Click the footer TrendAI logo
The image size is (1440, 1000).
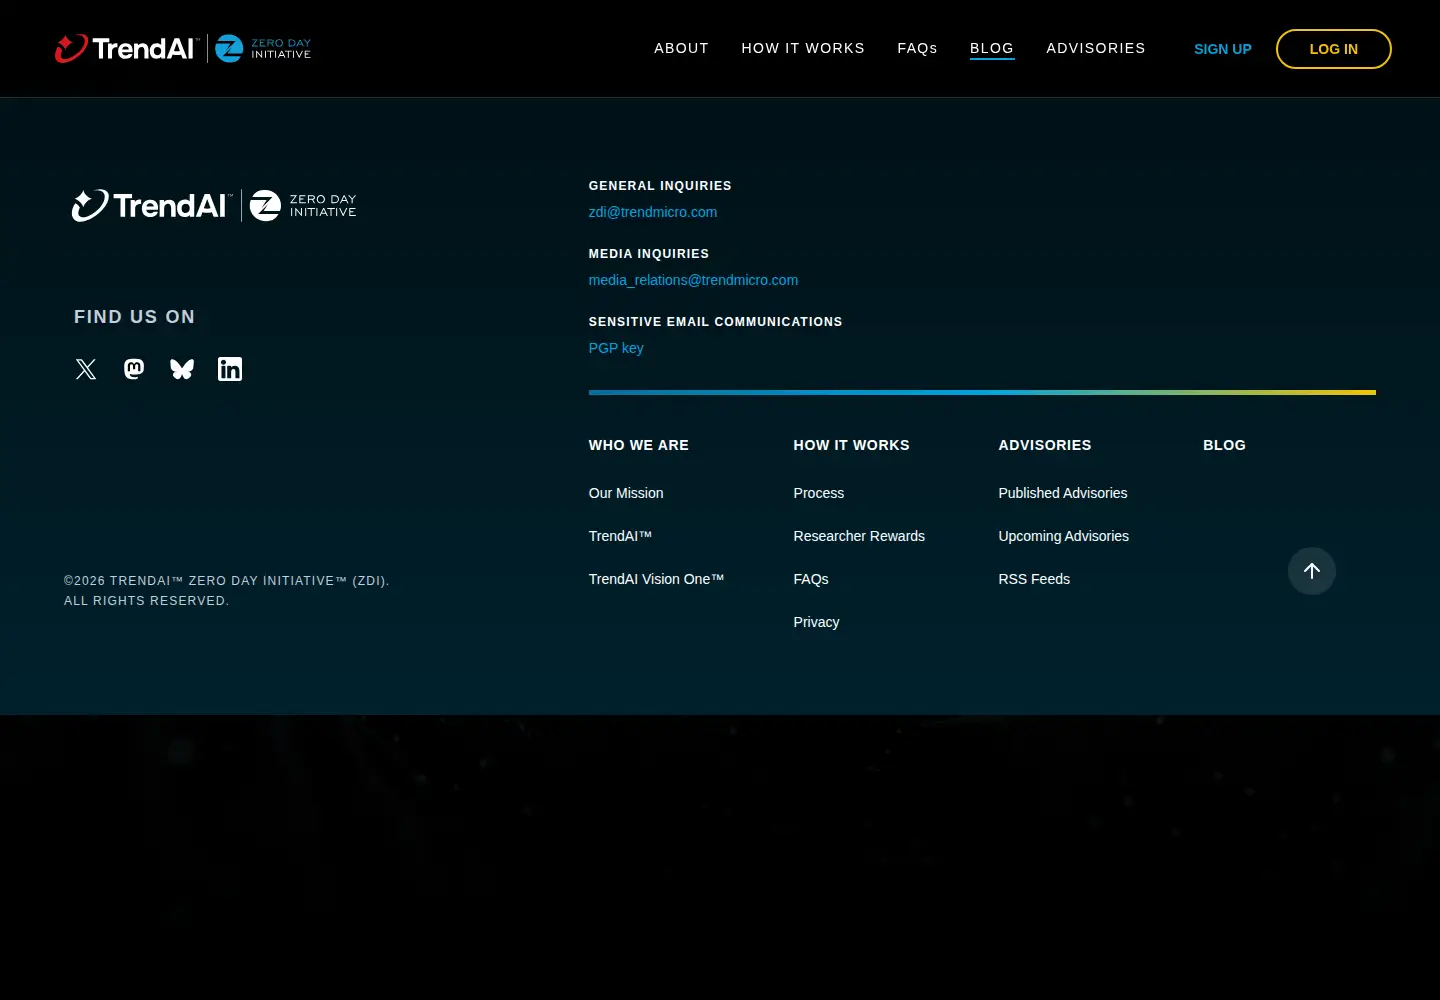pos(151,205)
